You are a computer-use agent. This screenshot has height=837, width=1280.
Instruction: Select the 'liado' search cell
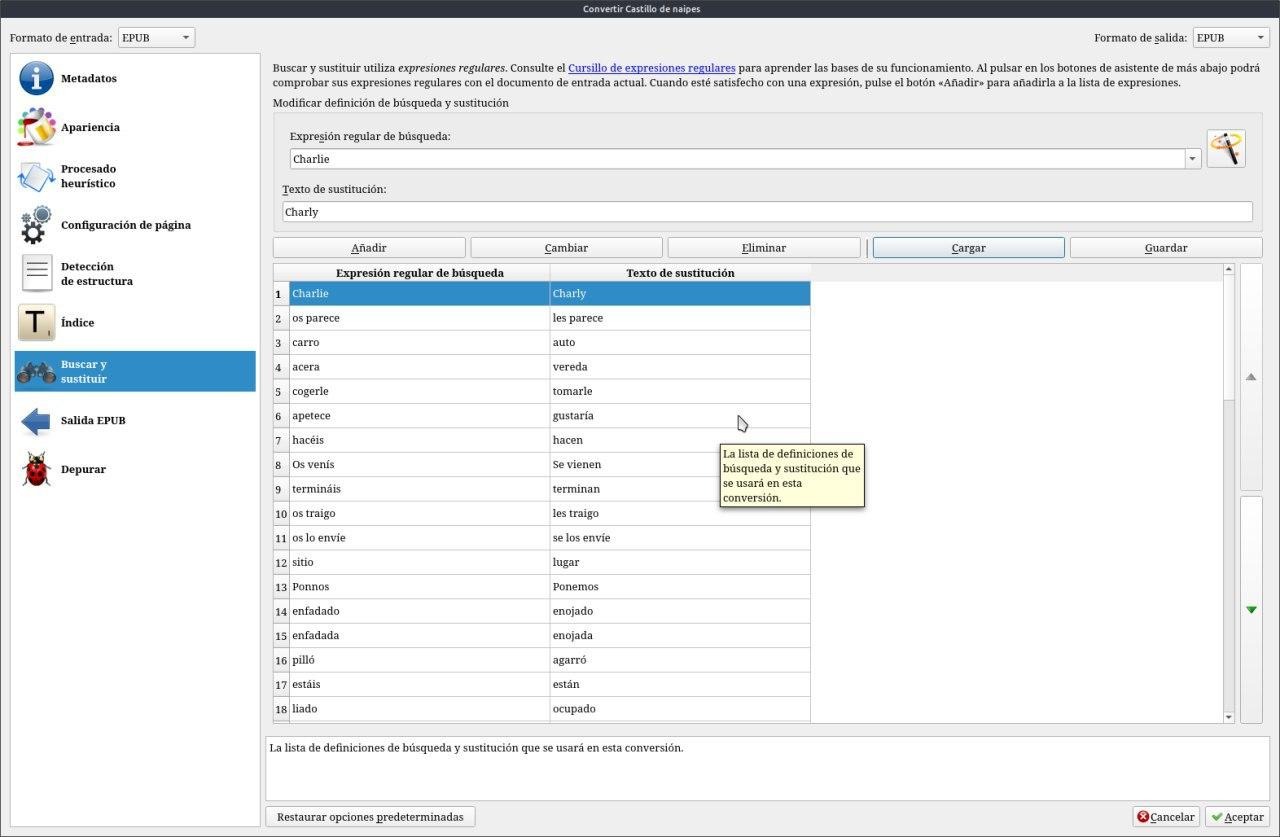419,710
